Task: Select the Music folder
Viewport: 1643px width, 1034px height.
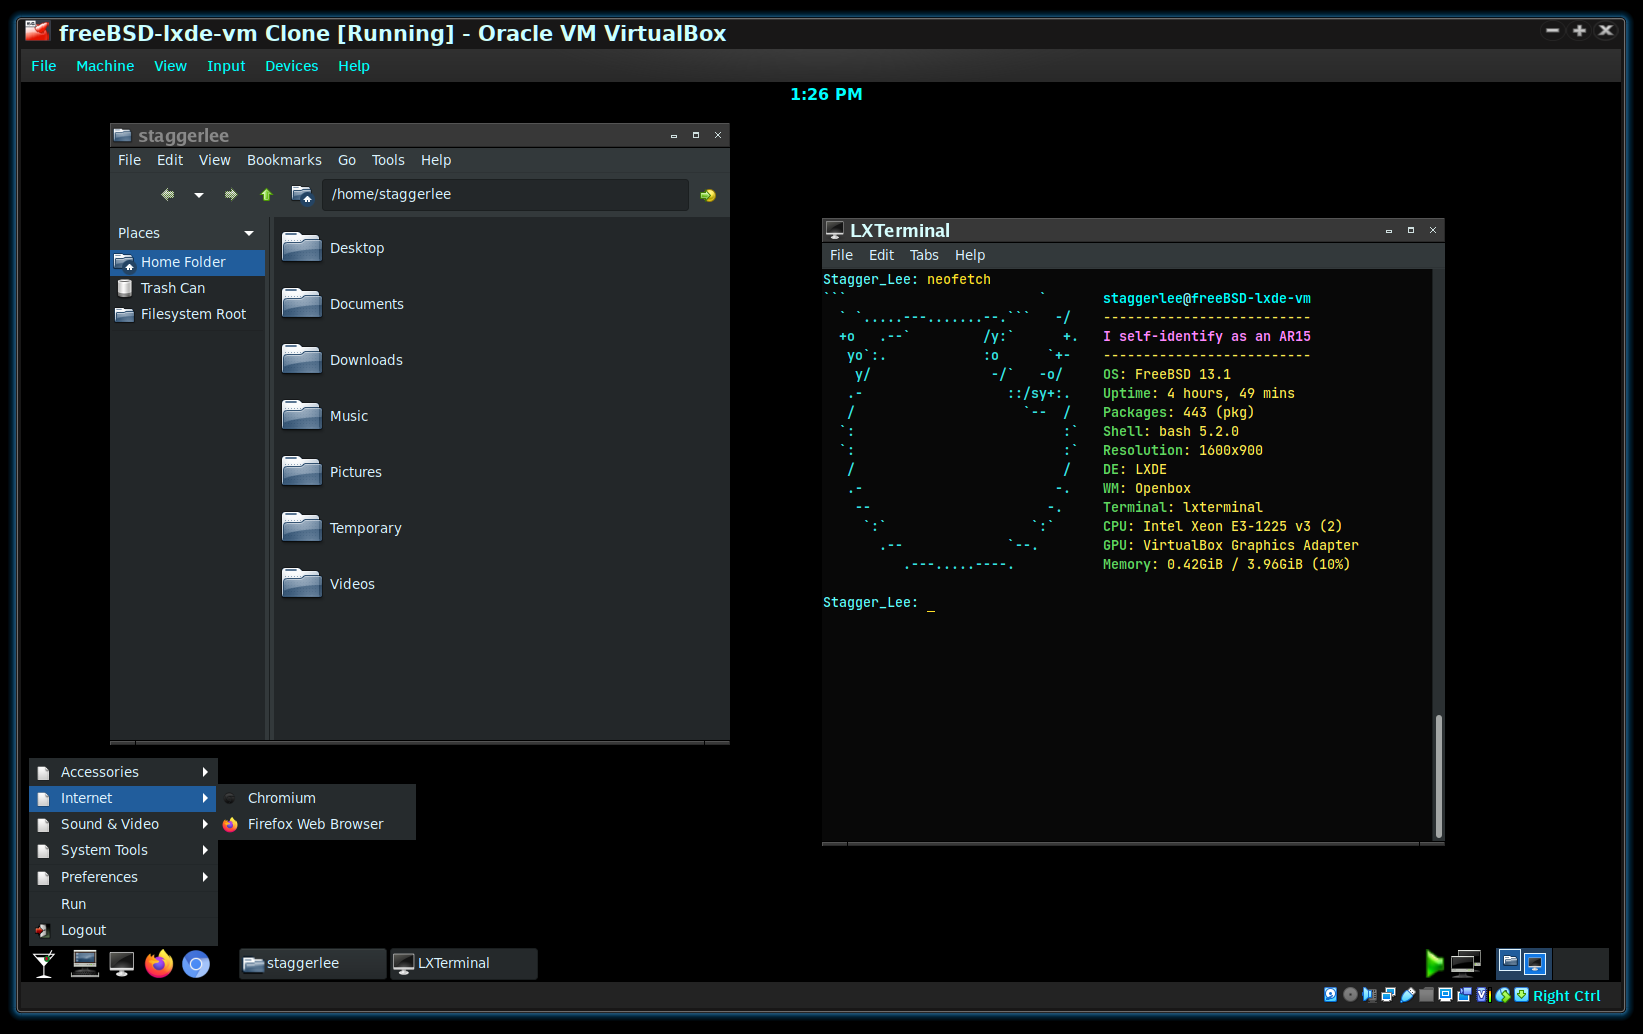Action: (x=325, y=415)
